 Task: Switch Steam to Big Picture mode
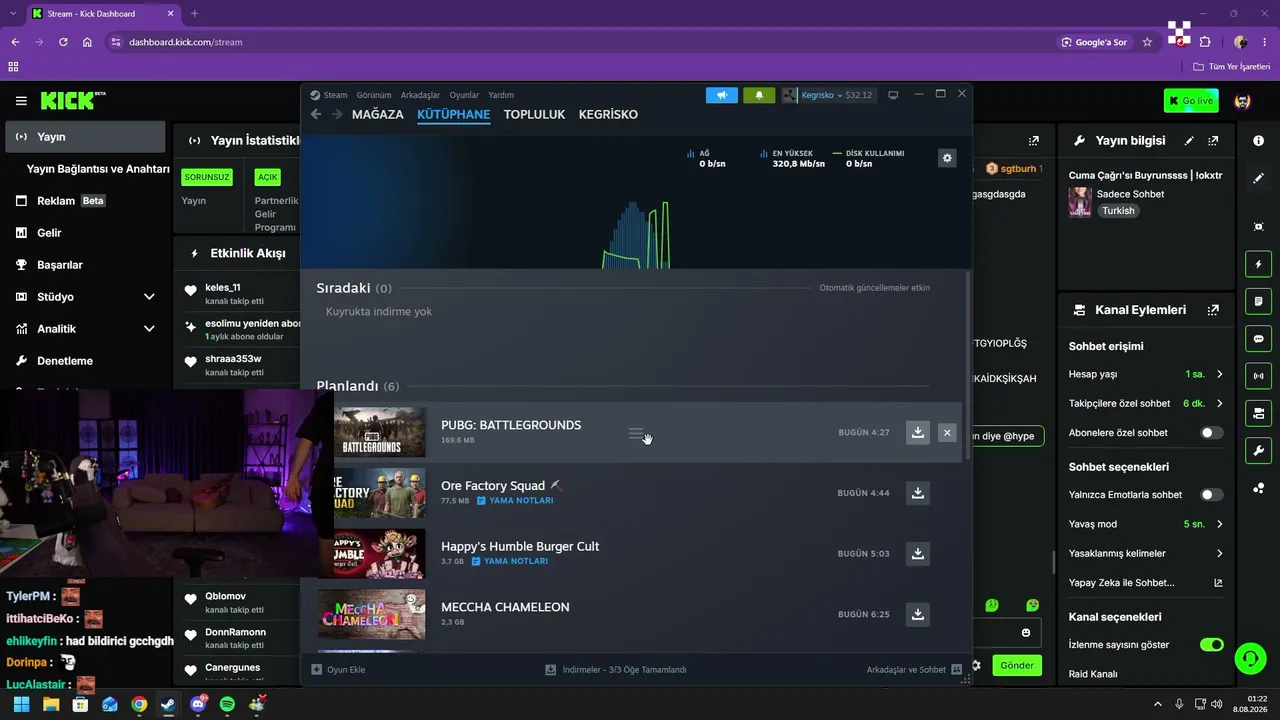(893, 95)
